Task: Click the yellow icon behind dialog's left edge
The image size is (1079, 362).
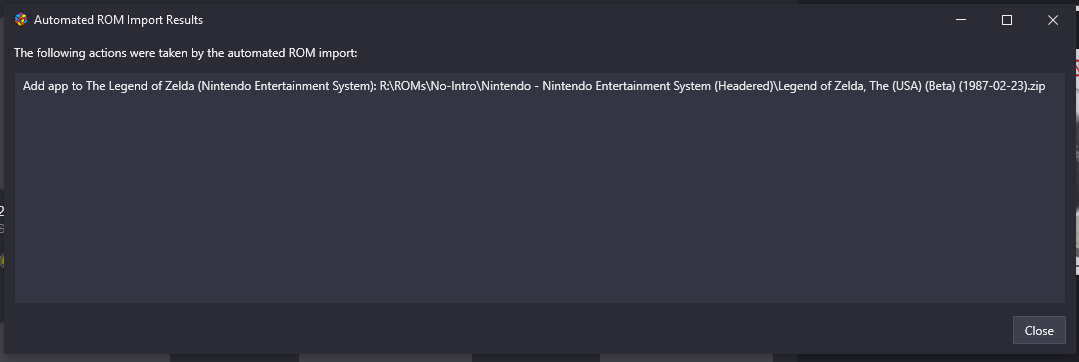Action: 2,259
